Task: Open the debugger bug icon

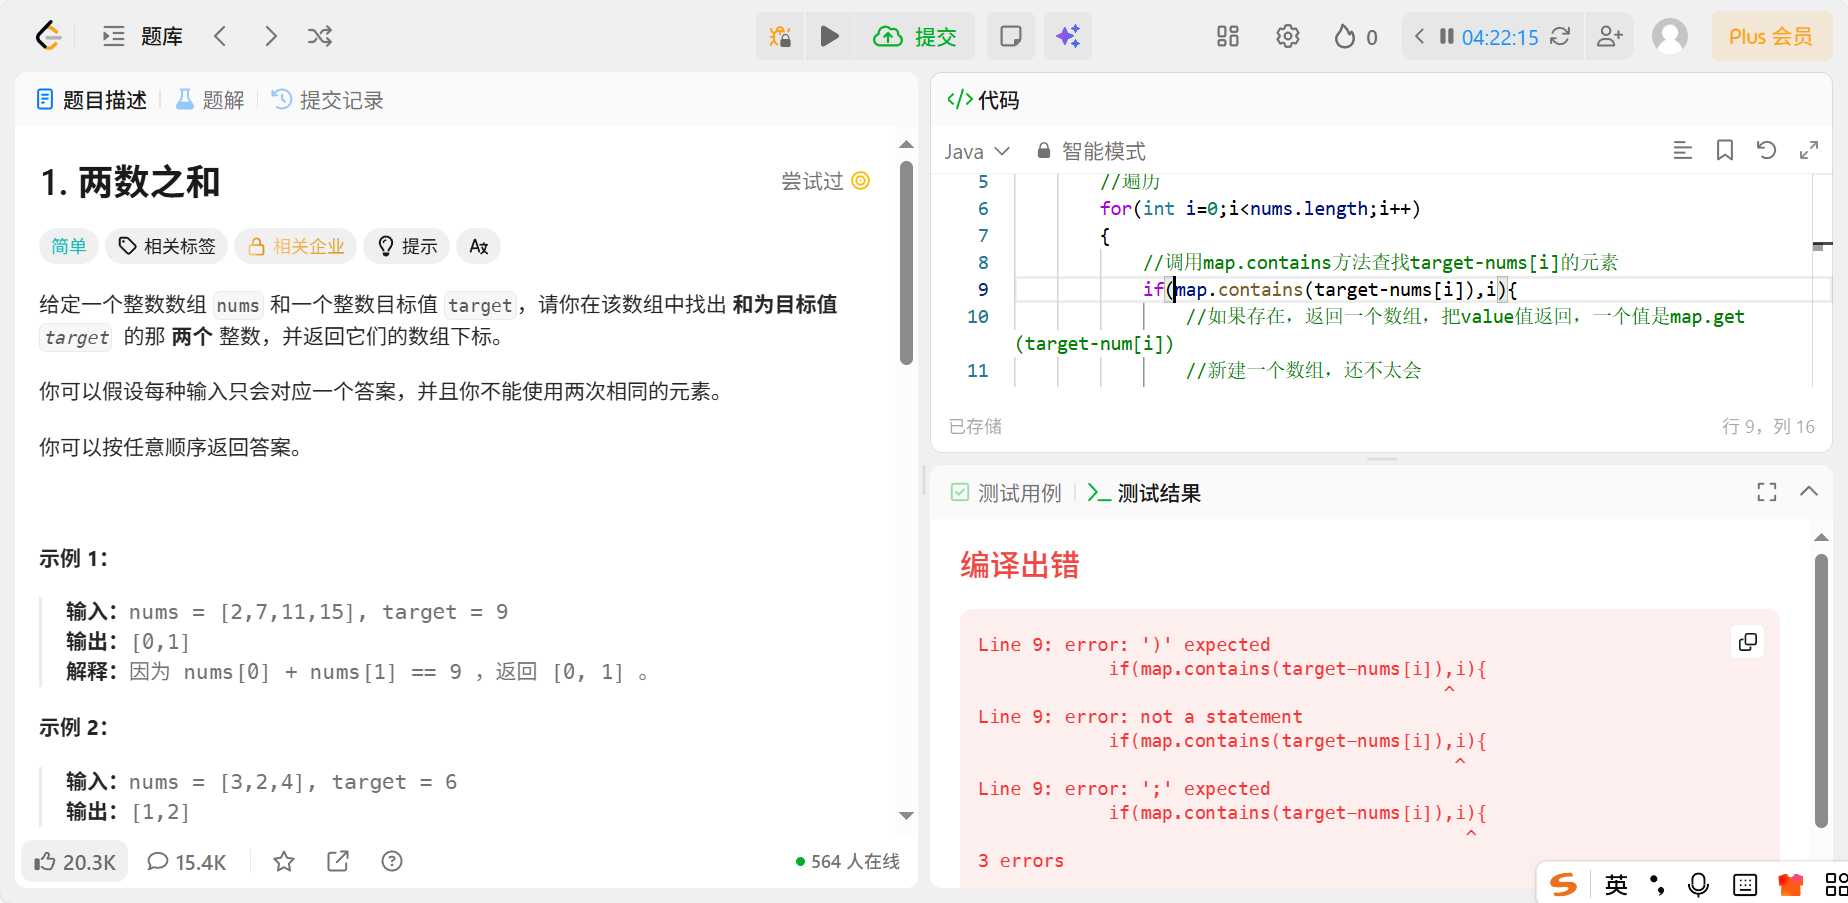Action: coord(780,37)
